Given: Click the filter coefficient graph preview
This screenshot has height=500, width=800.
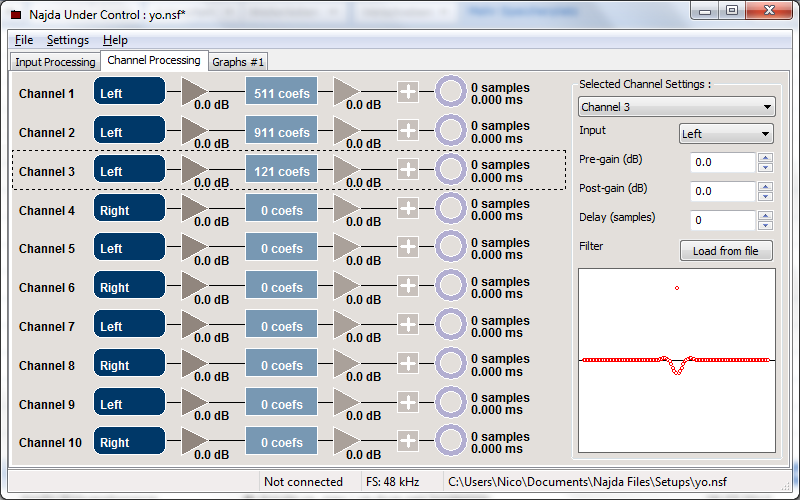Looking at the screenshot, I should pyautogui.click(x=677, y=360).
